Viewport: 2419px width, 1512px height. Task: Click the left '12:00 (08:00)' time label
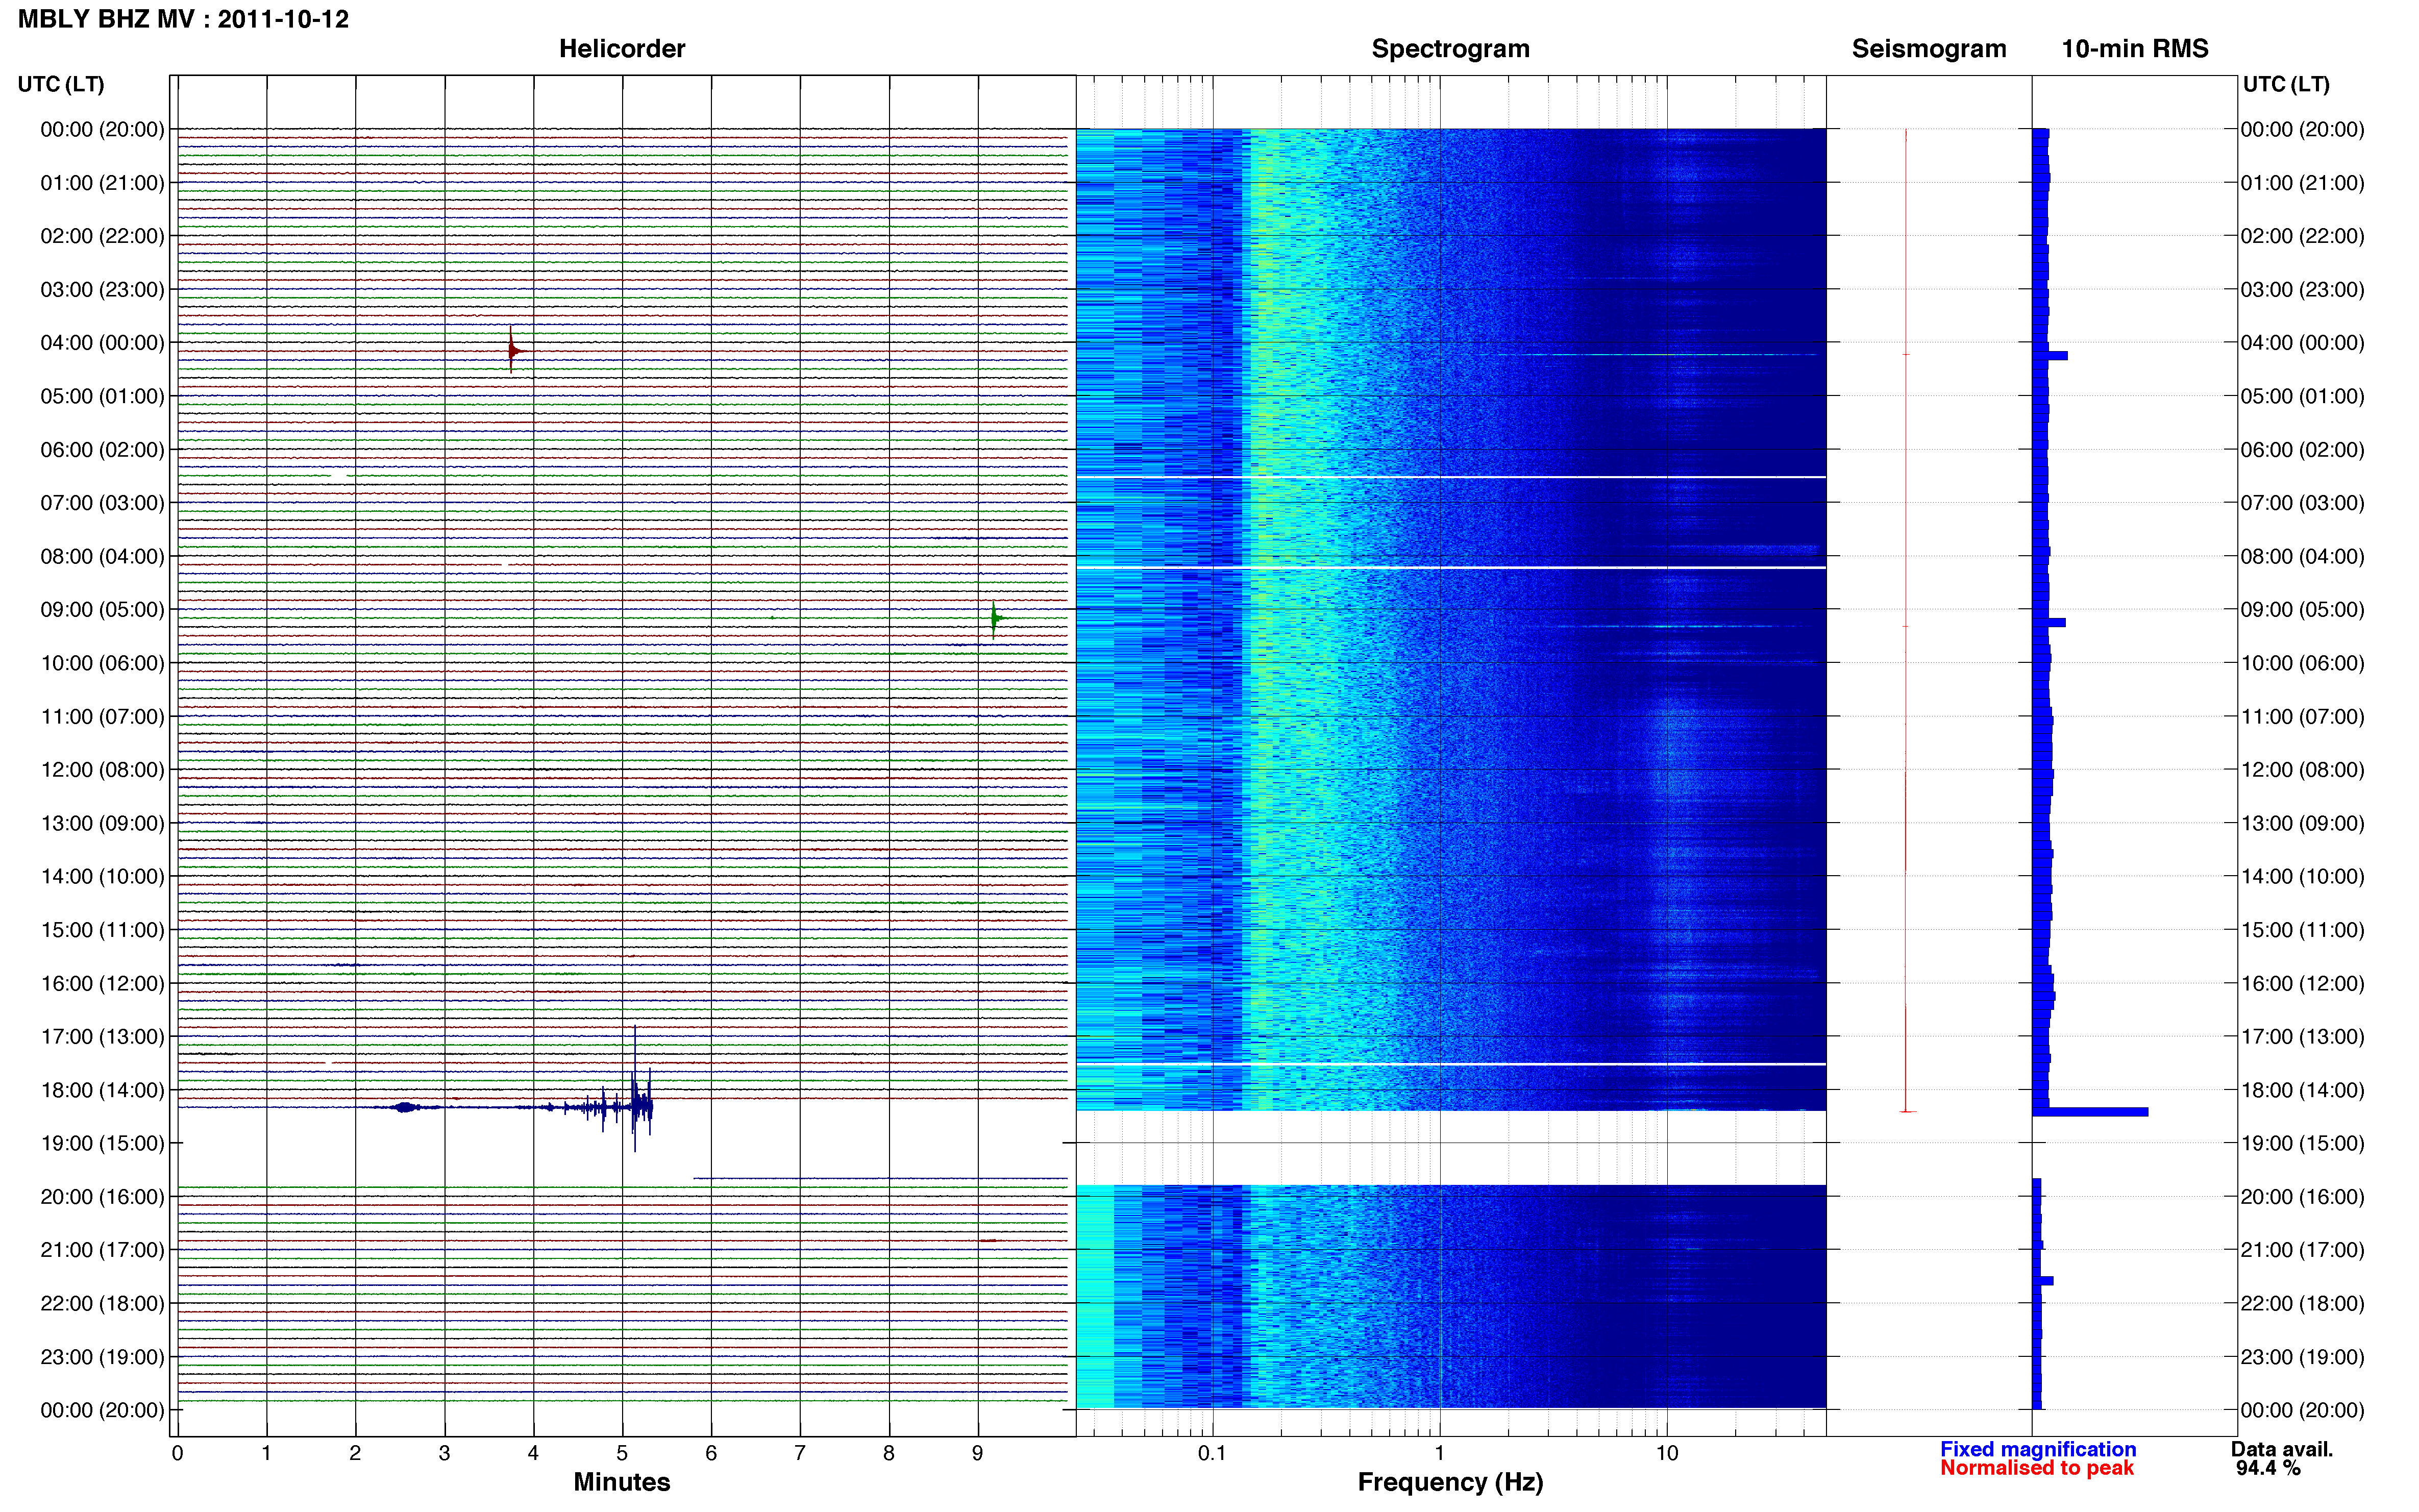coord(102,769)
